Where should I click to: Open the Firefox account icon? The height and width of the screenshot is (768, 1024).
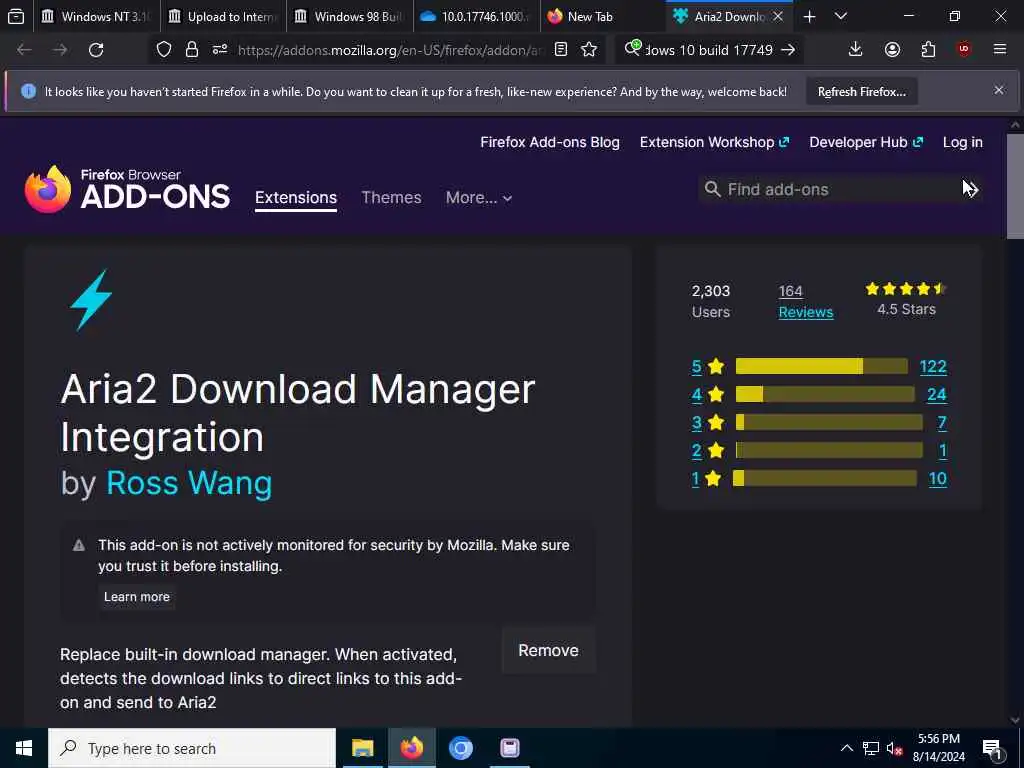[892, 50]
